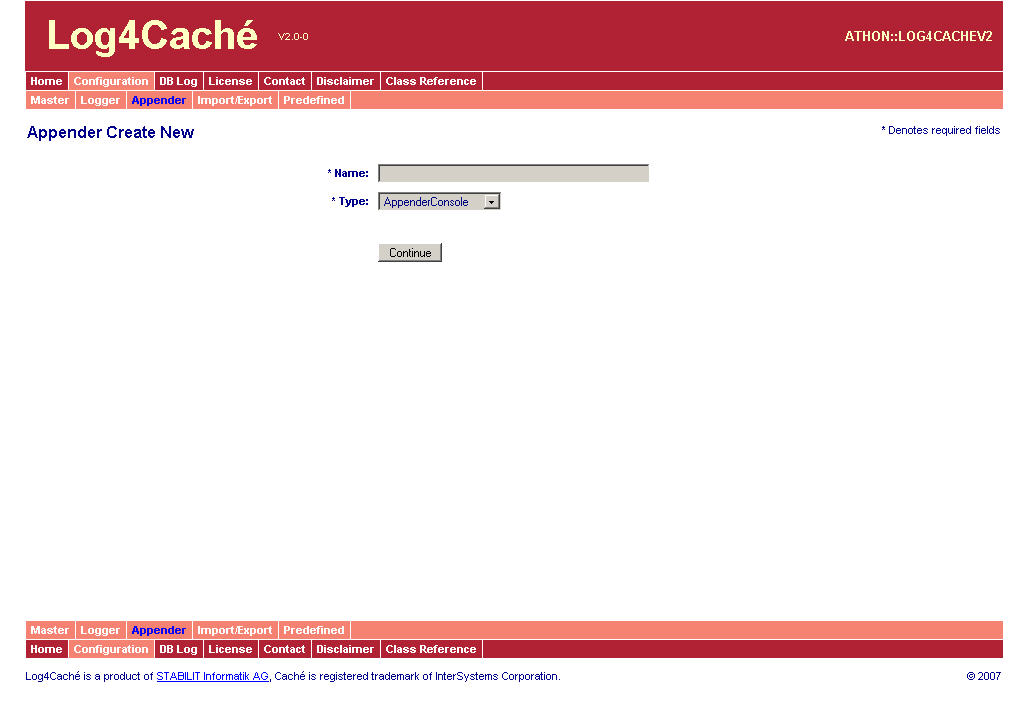Open Contact page from the top menu
Screen dimensions: 1029x712
tap(284, 81)
